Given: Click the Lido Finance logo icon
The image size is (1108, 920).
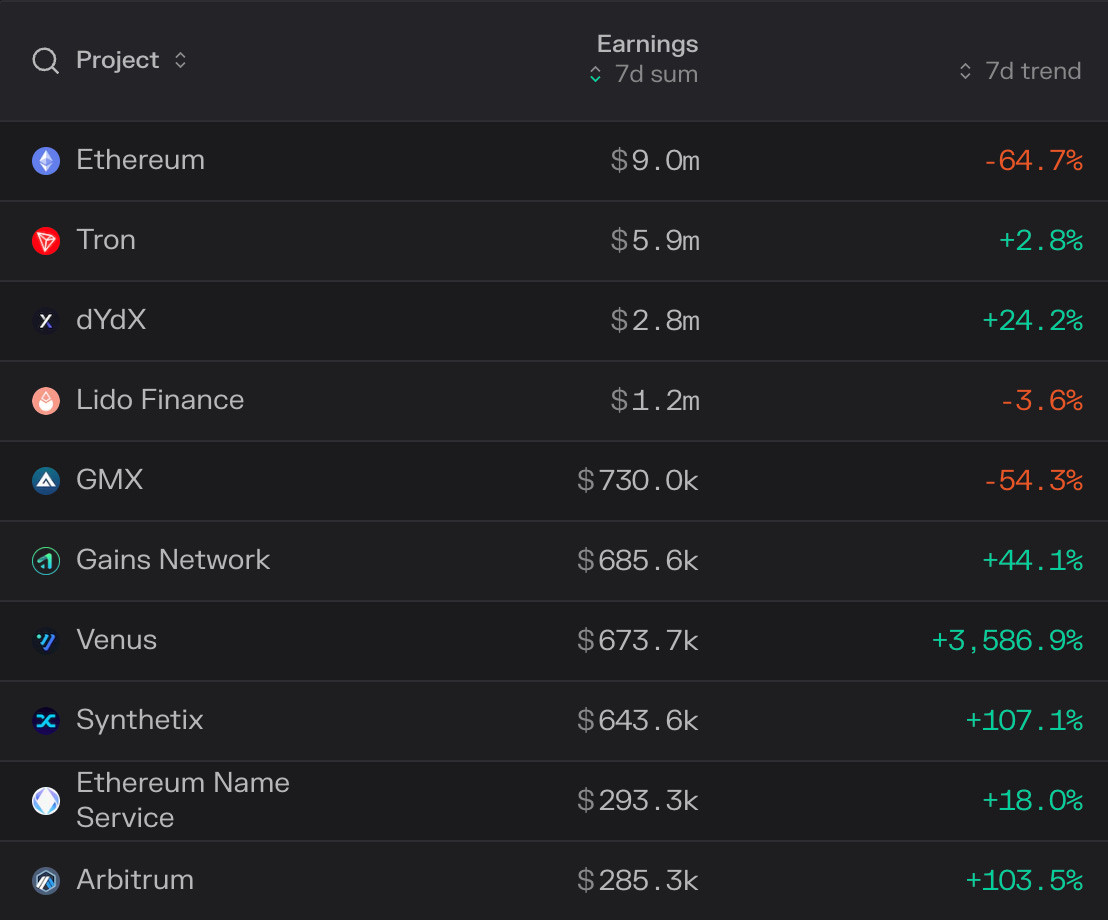Looking at the screenshot, I should [x=46, y=401].
